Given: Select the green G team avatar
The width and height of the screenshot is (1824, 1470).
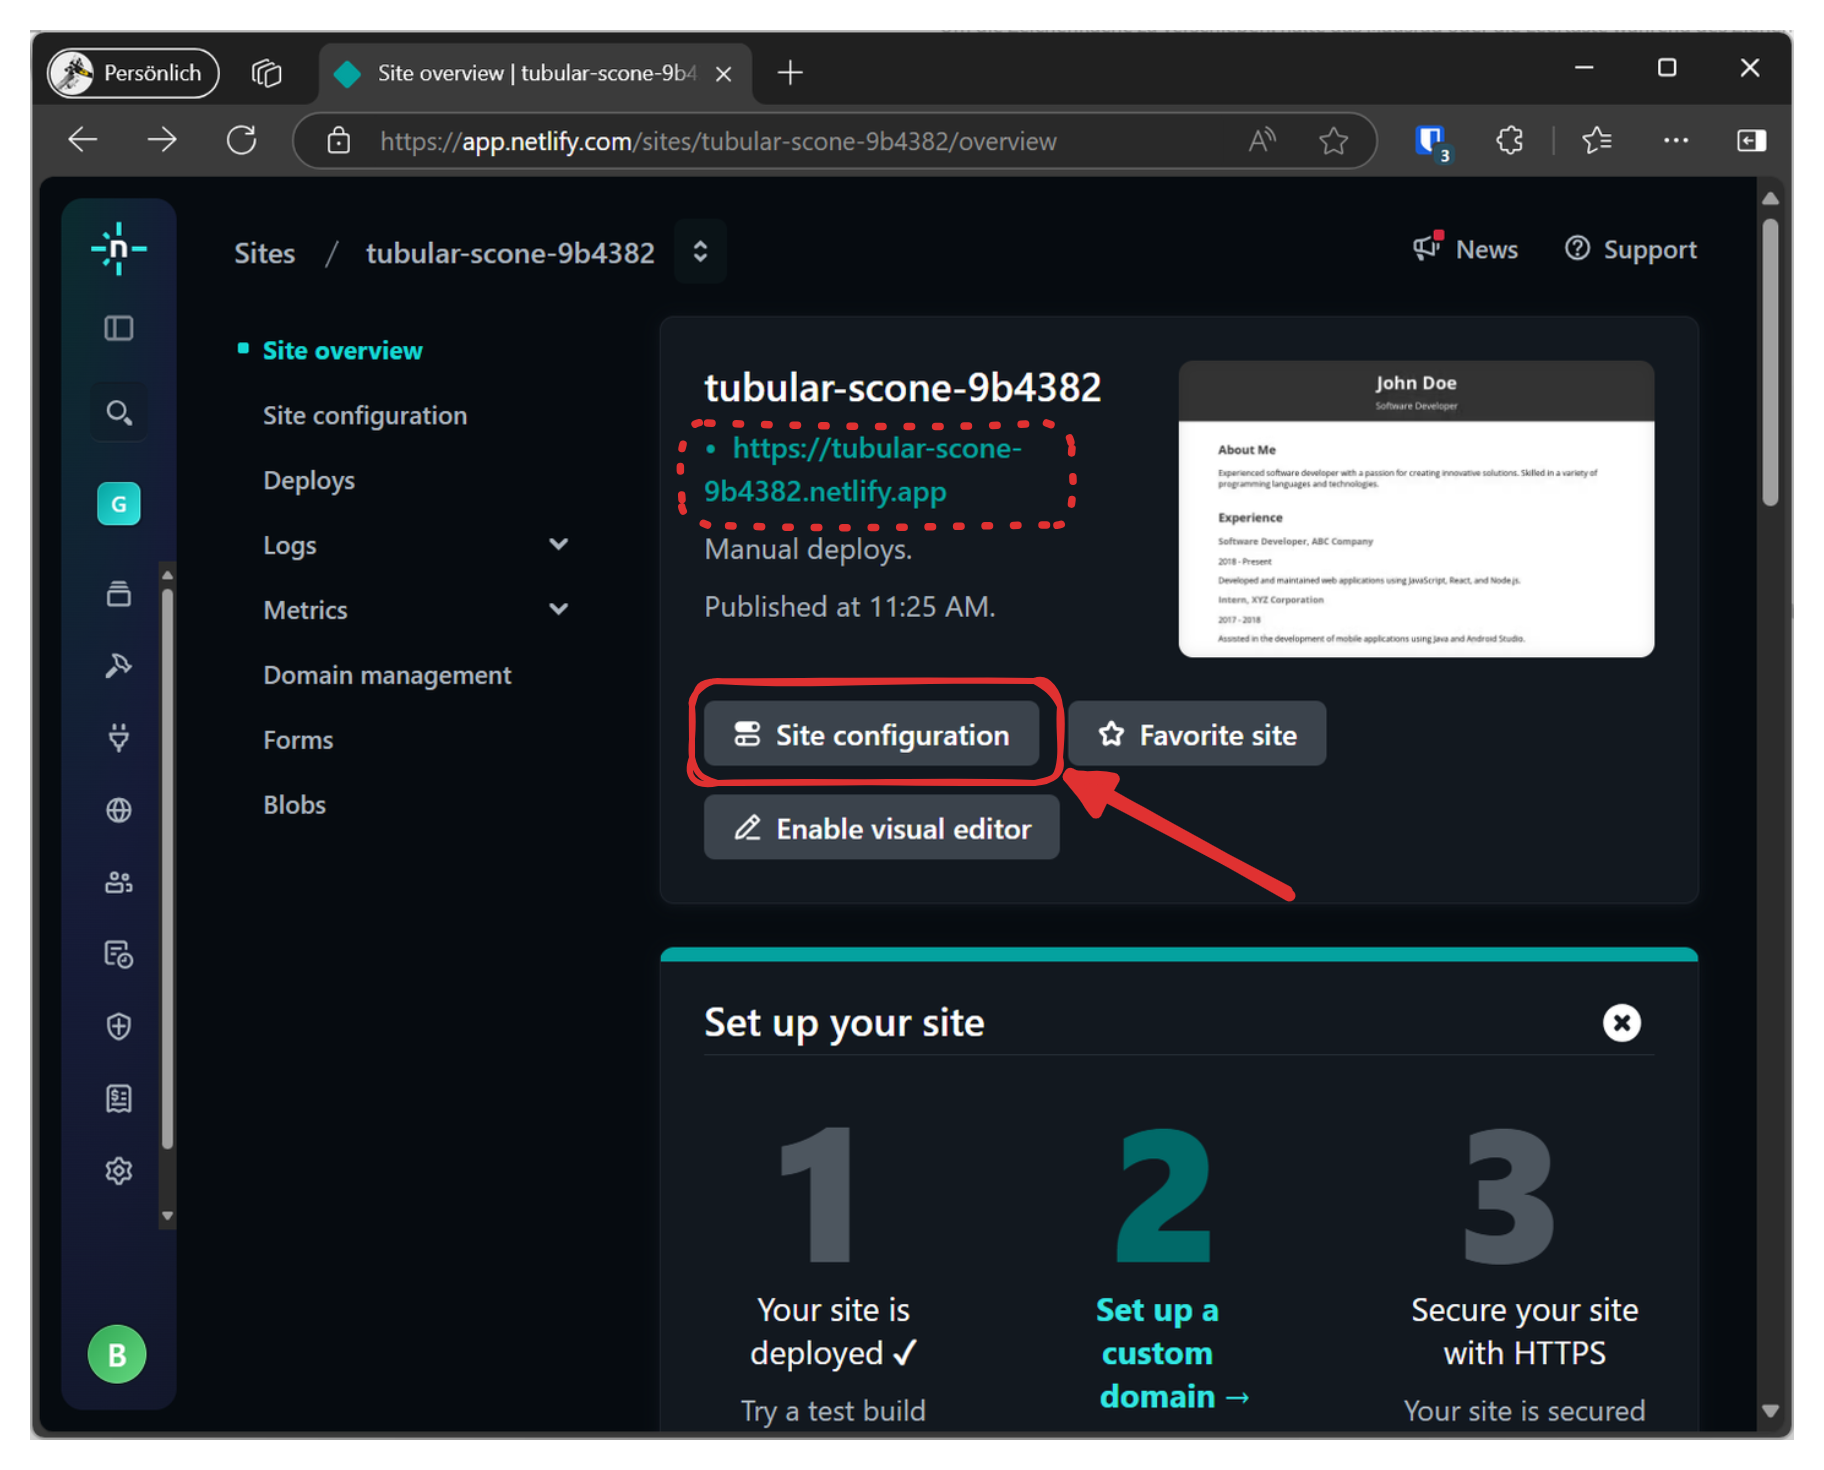Looking at the screenshot, I should tap(118, 503).
